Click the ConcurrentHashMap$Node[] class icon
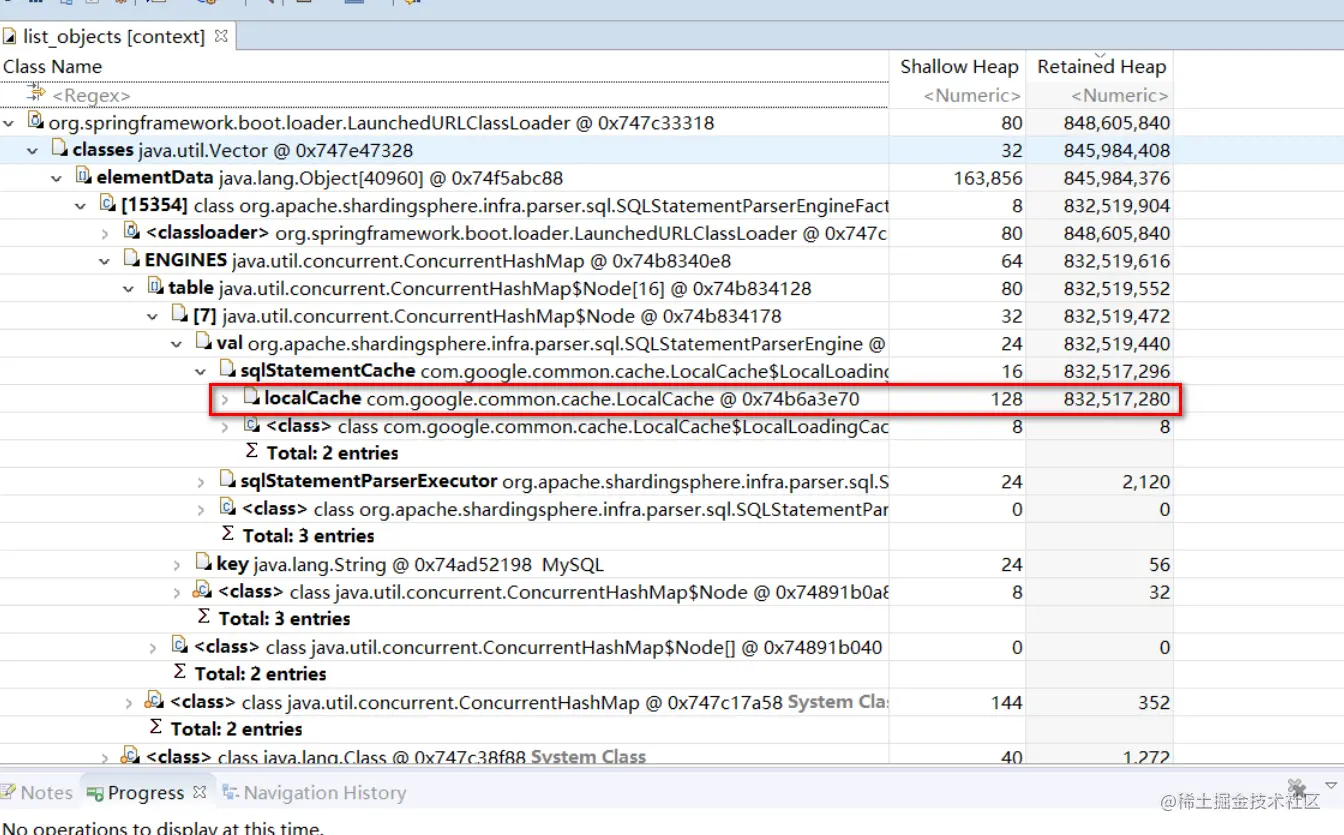The height and width of the screenshot is (835, 1344). pyautogui.click(x=180, y=646)
